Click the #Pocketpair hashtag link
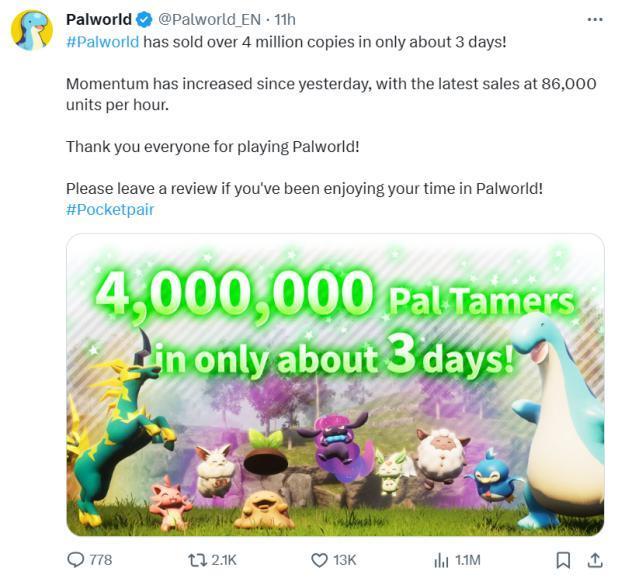This screenshot has height=579, width=618. pos(110,209)
